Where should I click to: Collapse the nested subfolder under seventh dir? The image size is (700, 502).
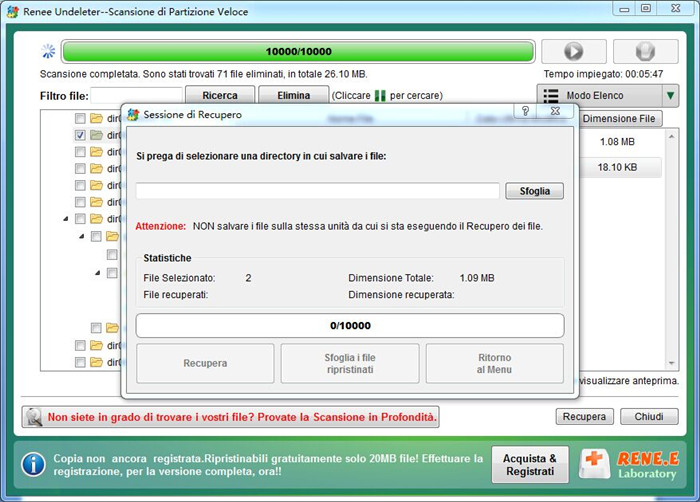pyautogui.click(x=82, y=236)
